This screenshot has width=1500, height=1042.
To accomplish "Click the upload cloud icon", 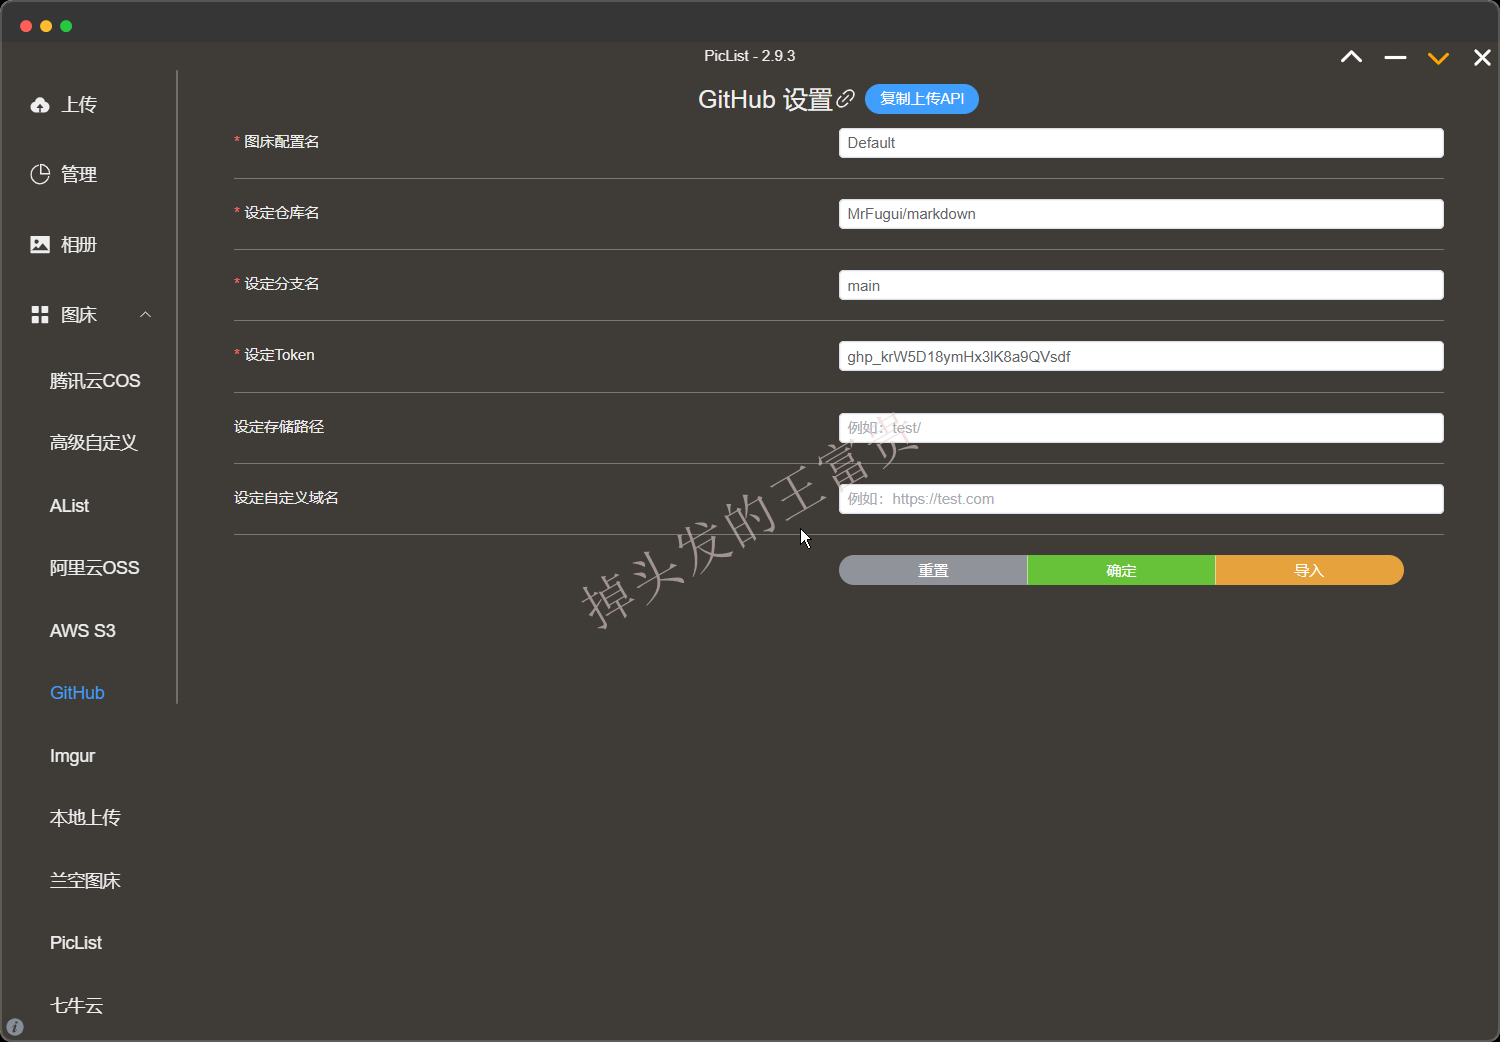I will [x=40, y=105].
